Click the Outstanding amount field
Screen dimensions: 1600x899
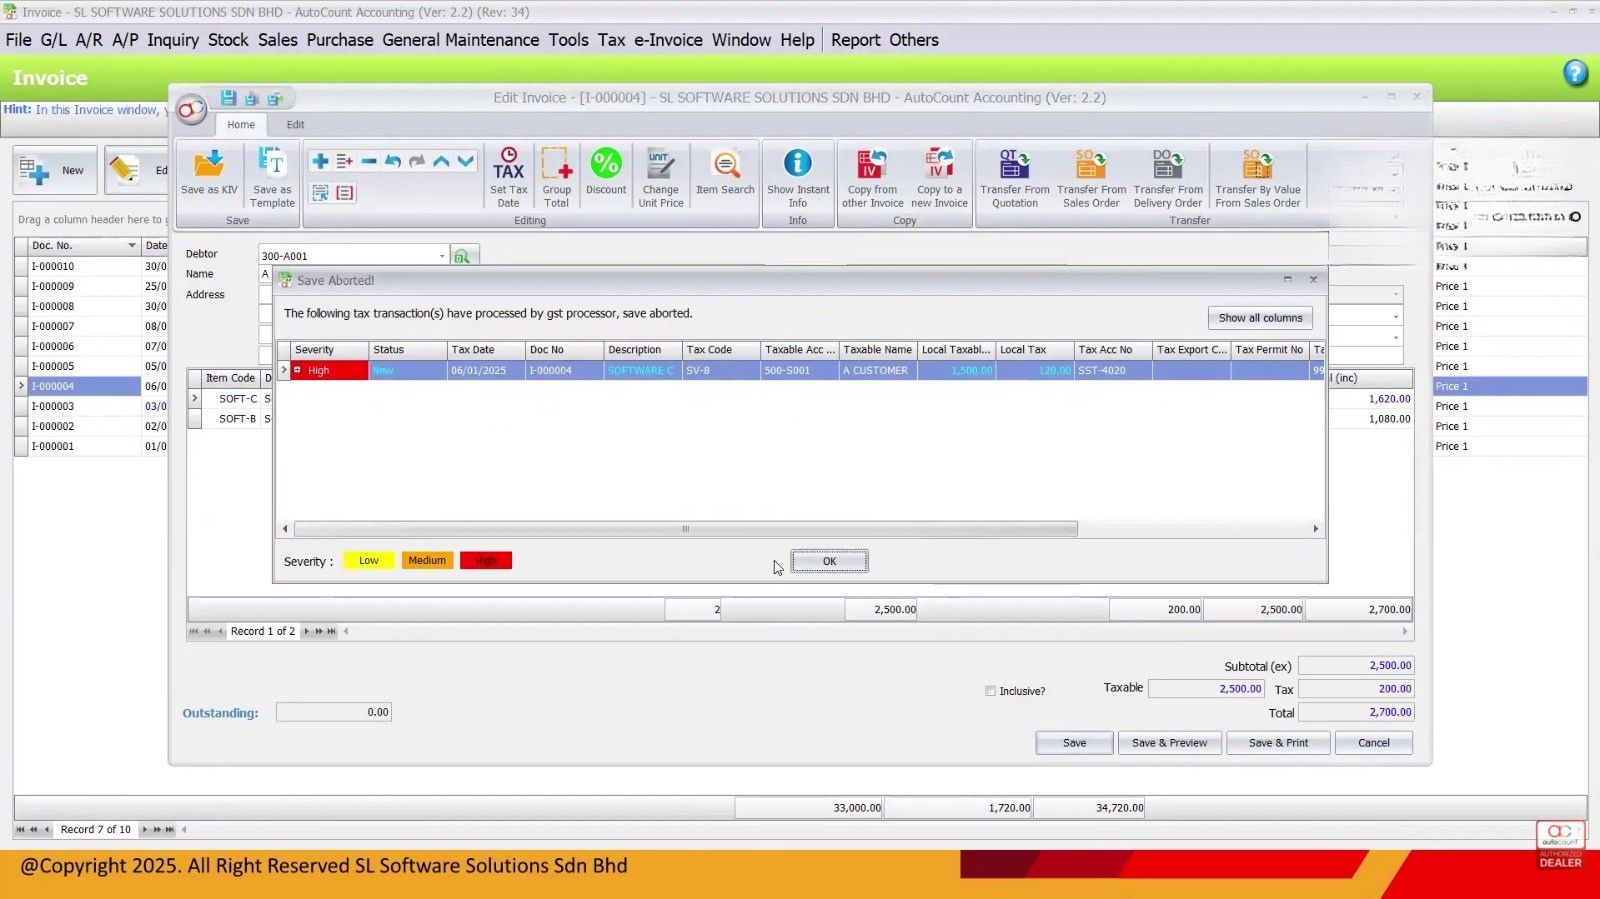point(334,712)
